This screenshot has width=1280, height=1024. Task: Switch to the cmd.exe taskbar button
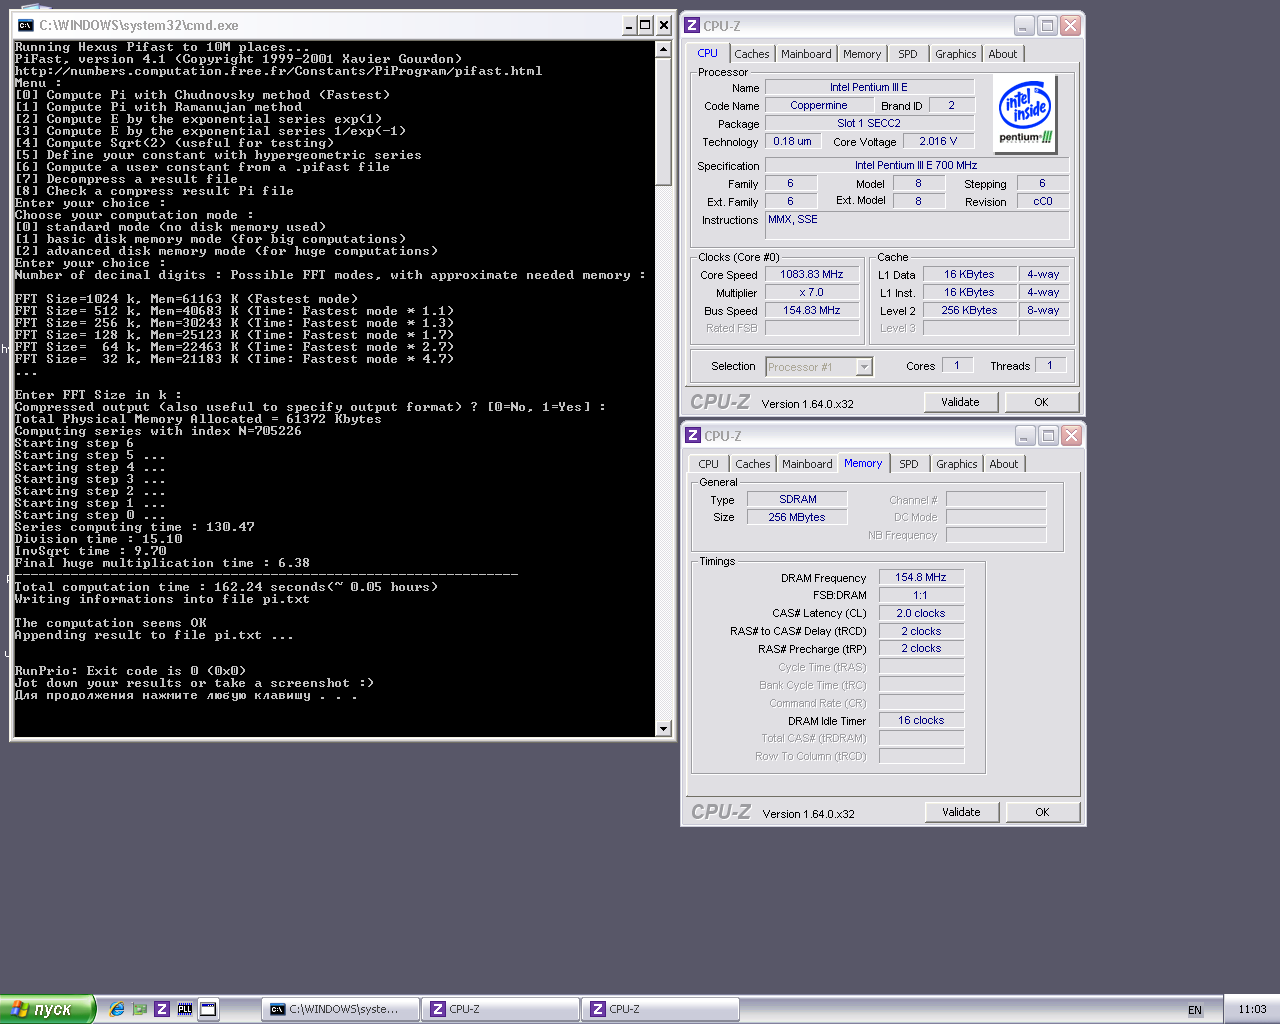point(340,1009)
